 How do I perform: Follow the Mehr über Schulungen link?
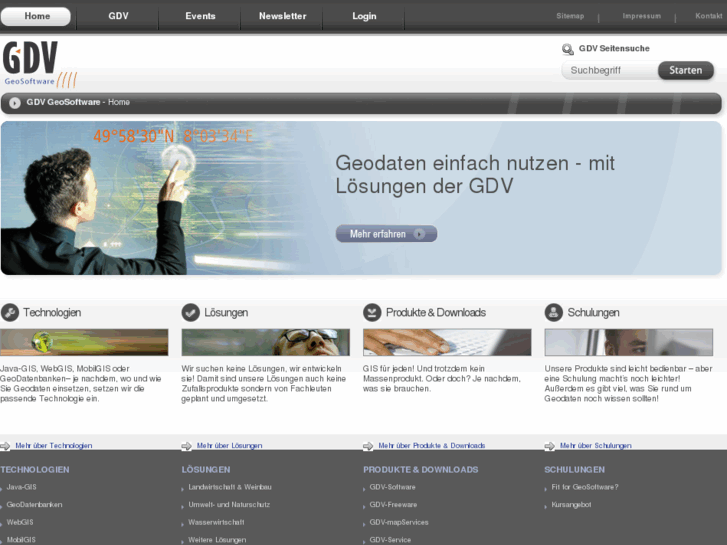coord(596,445)
